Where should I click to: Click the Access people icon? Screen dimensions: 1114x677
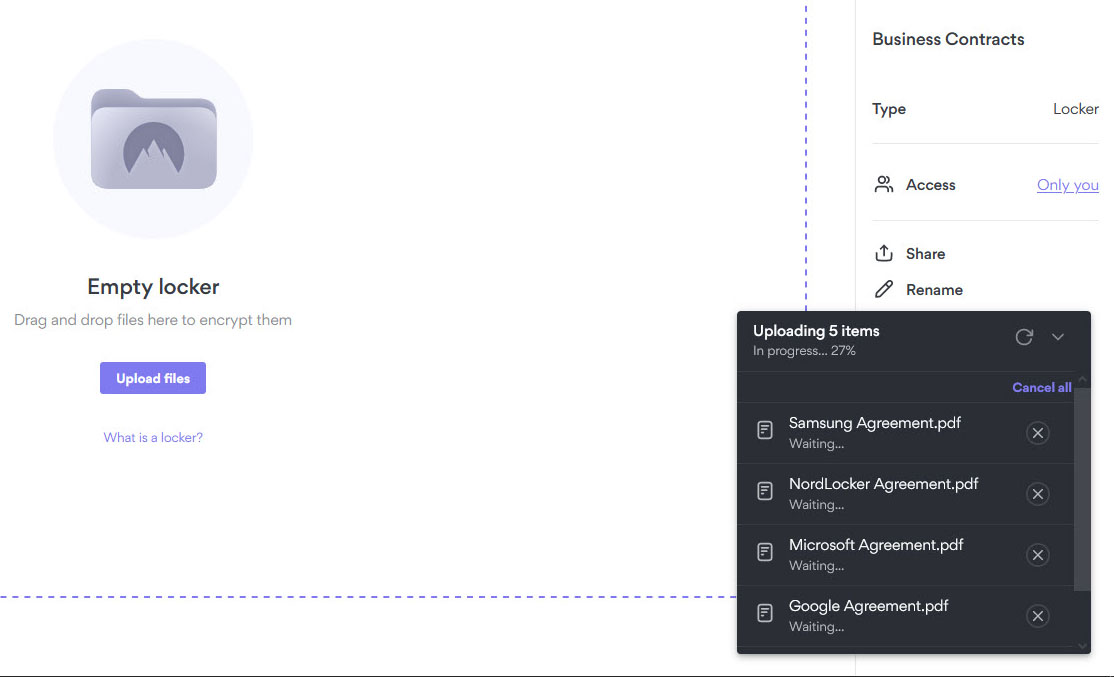tap(883, 185)
